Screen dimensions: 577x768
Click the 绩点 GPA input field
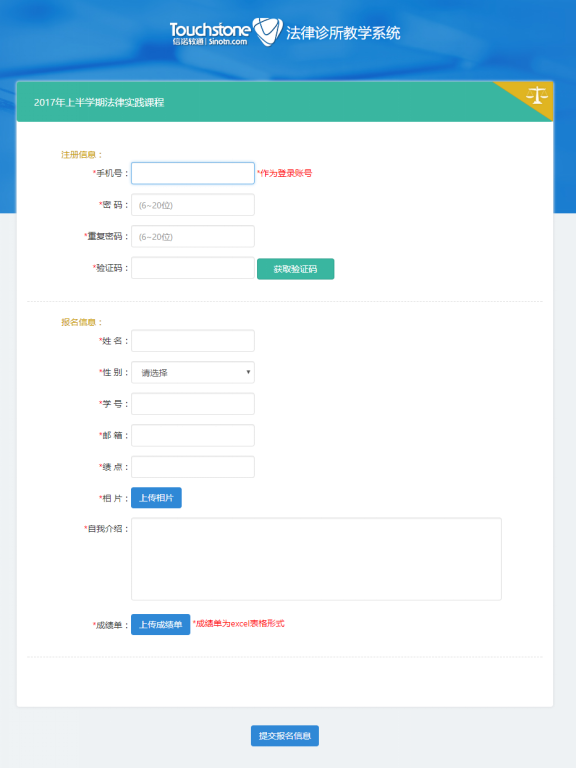click(x=193, y=467)
